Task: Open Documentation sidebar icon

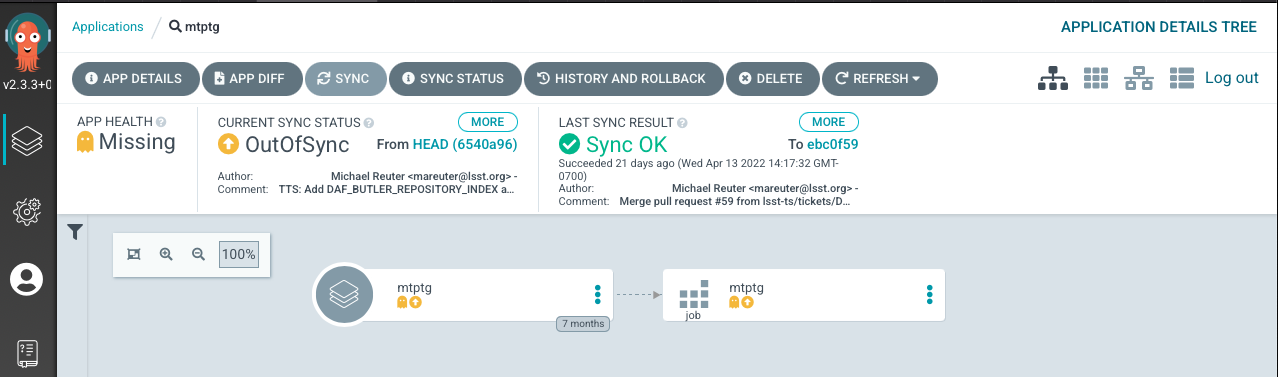Action: coord(27,352)
